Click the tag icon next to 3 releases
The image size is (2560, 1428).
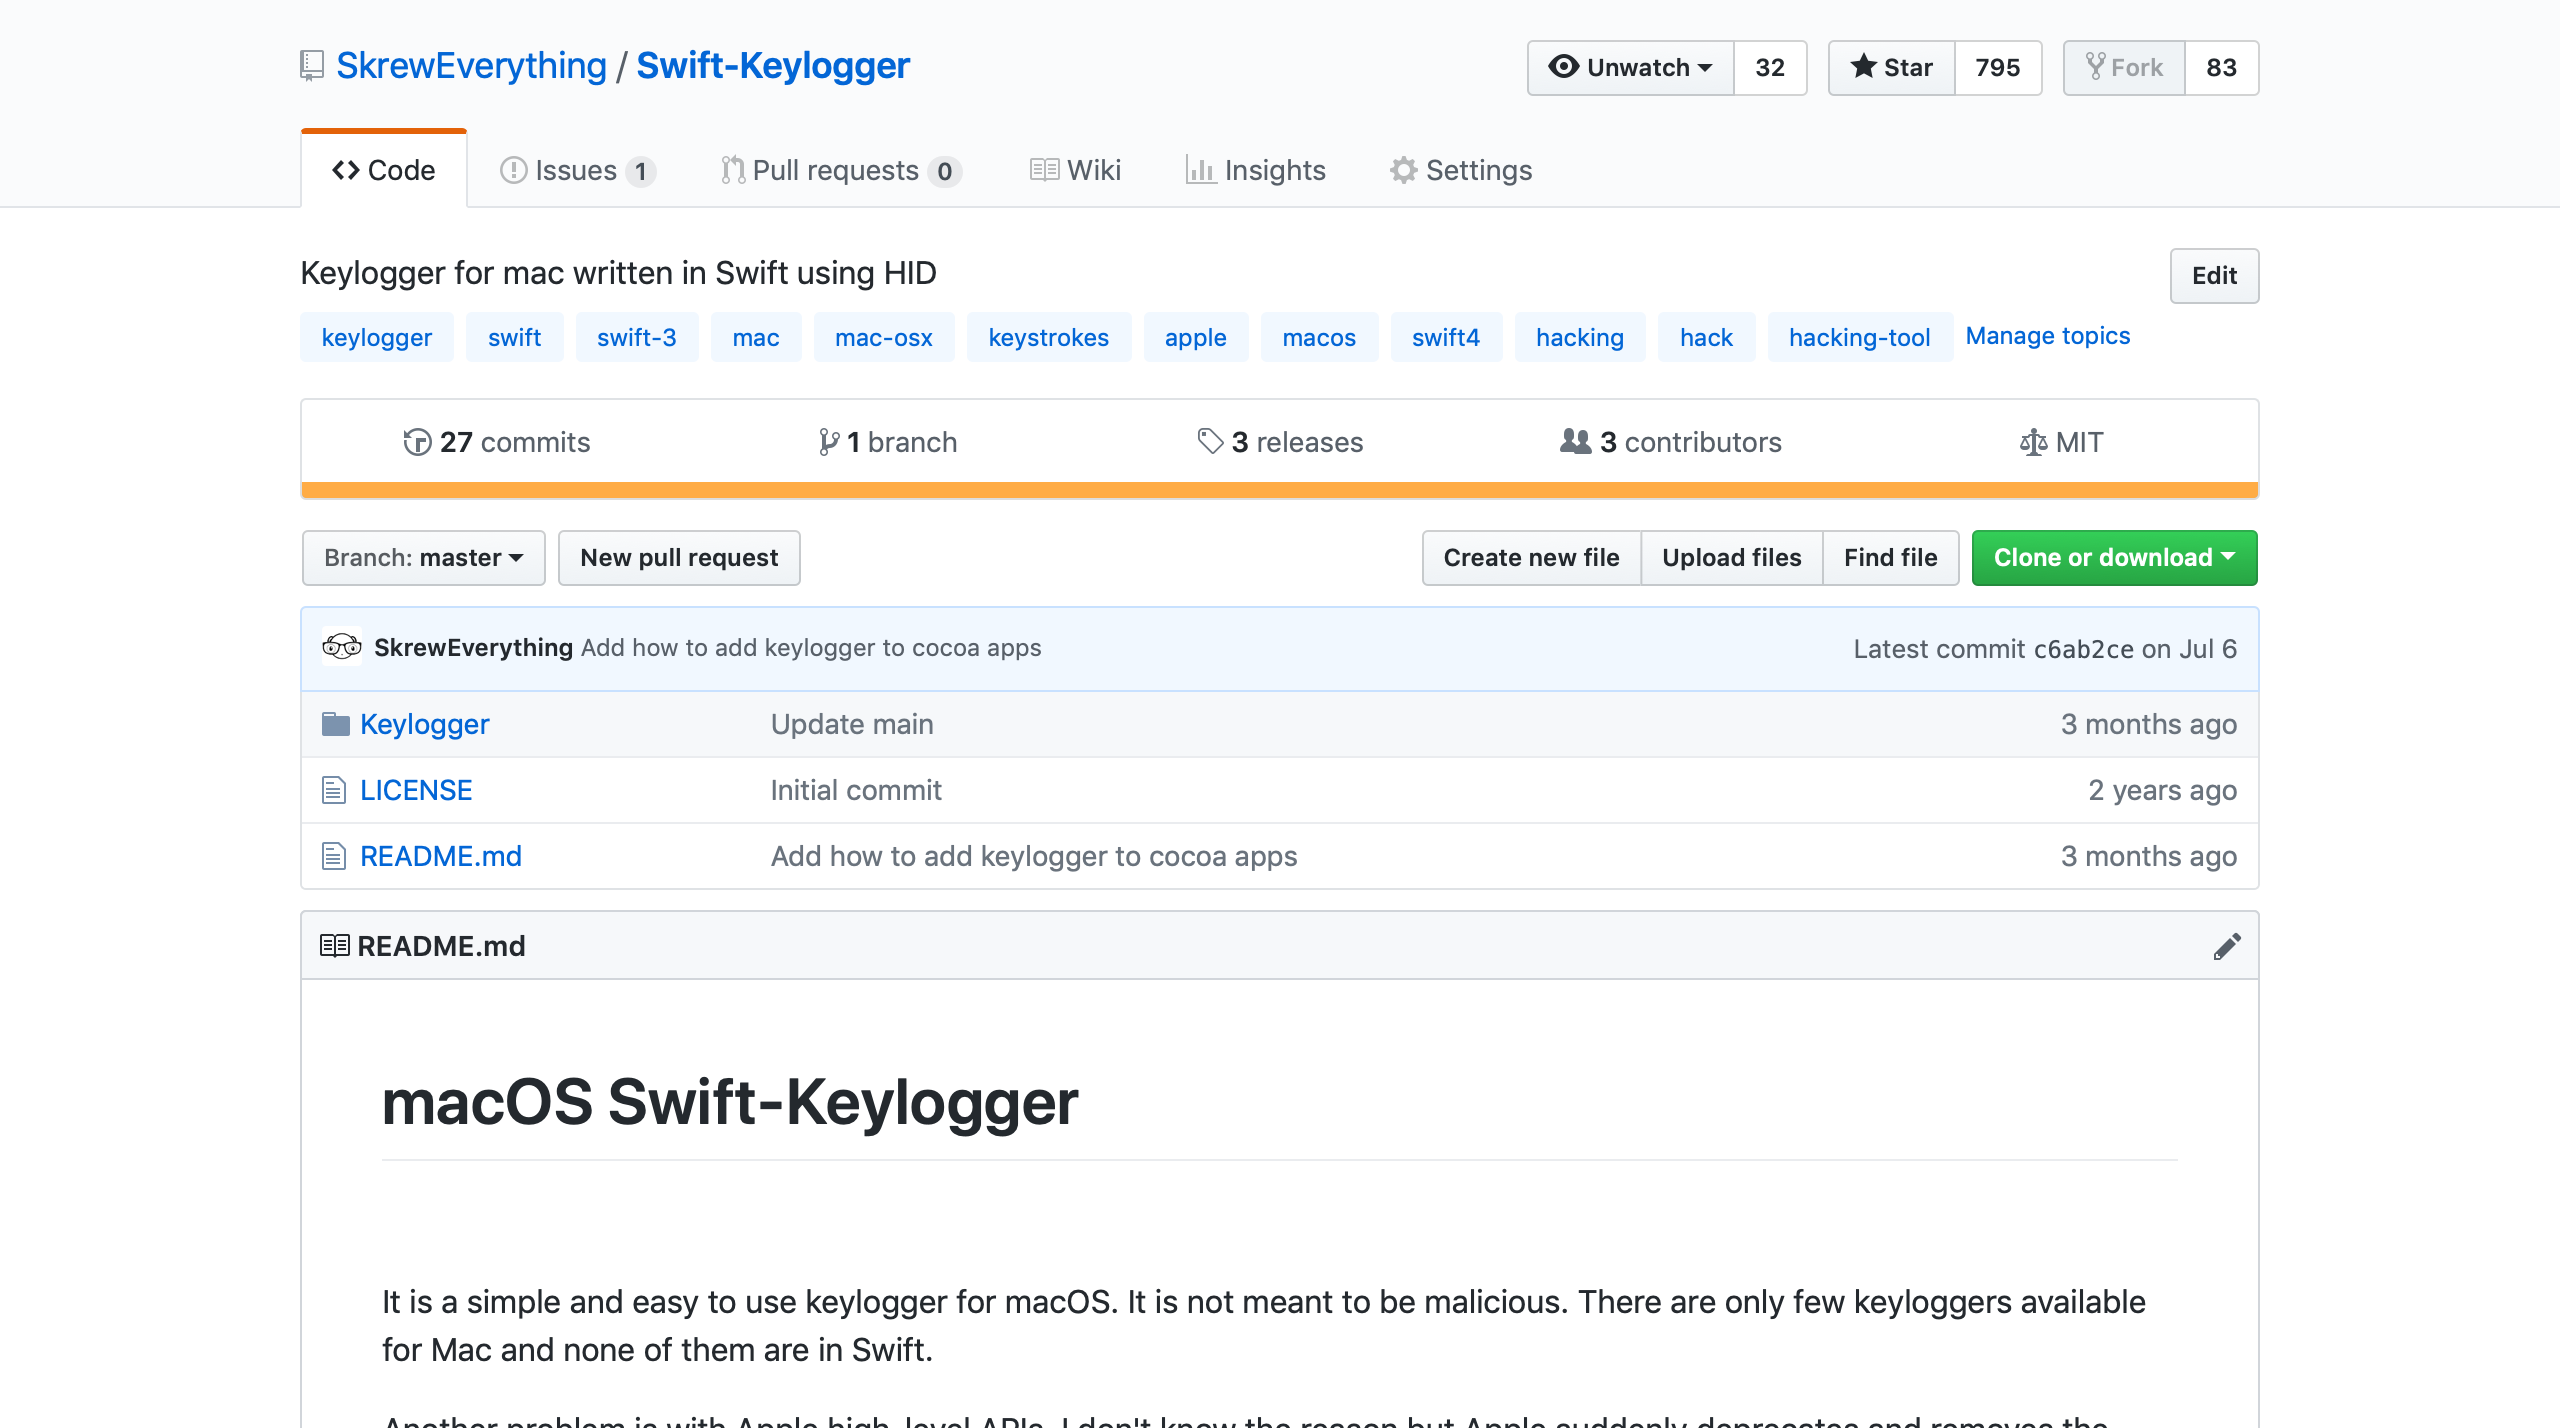[1210, 441]
